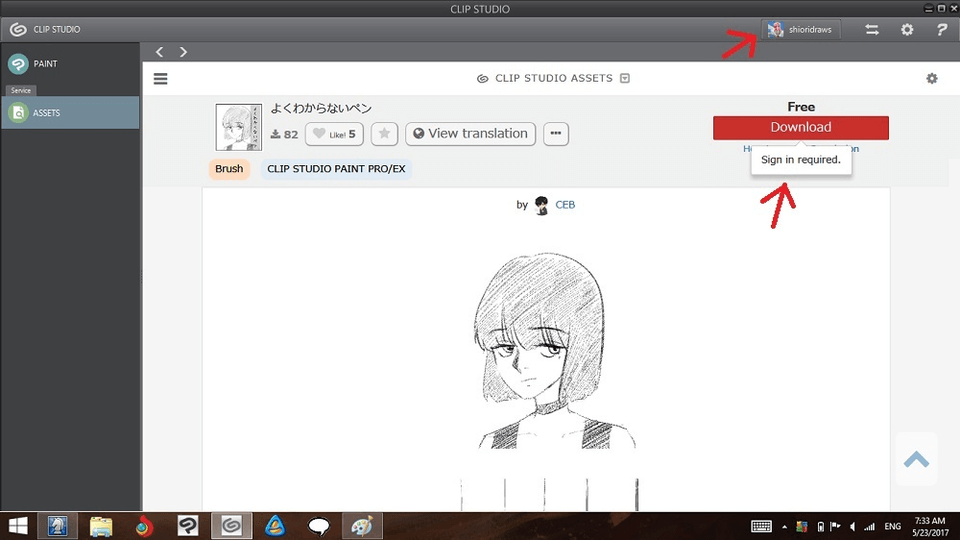Click the download count 82
The width and height of the screenshot is (960, 540).
(x=285, y=135)
